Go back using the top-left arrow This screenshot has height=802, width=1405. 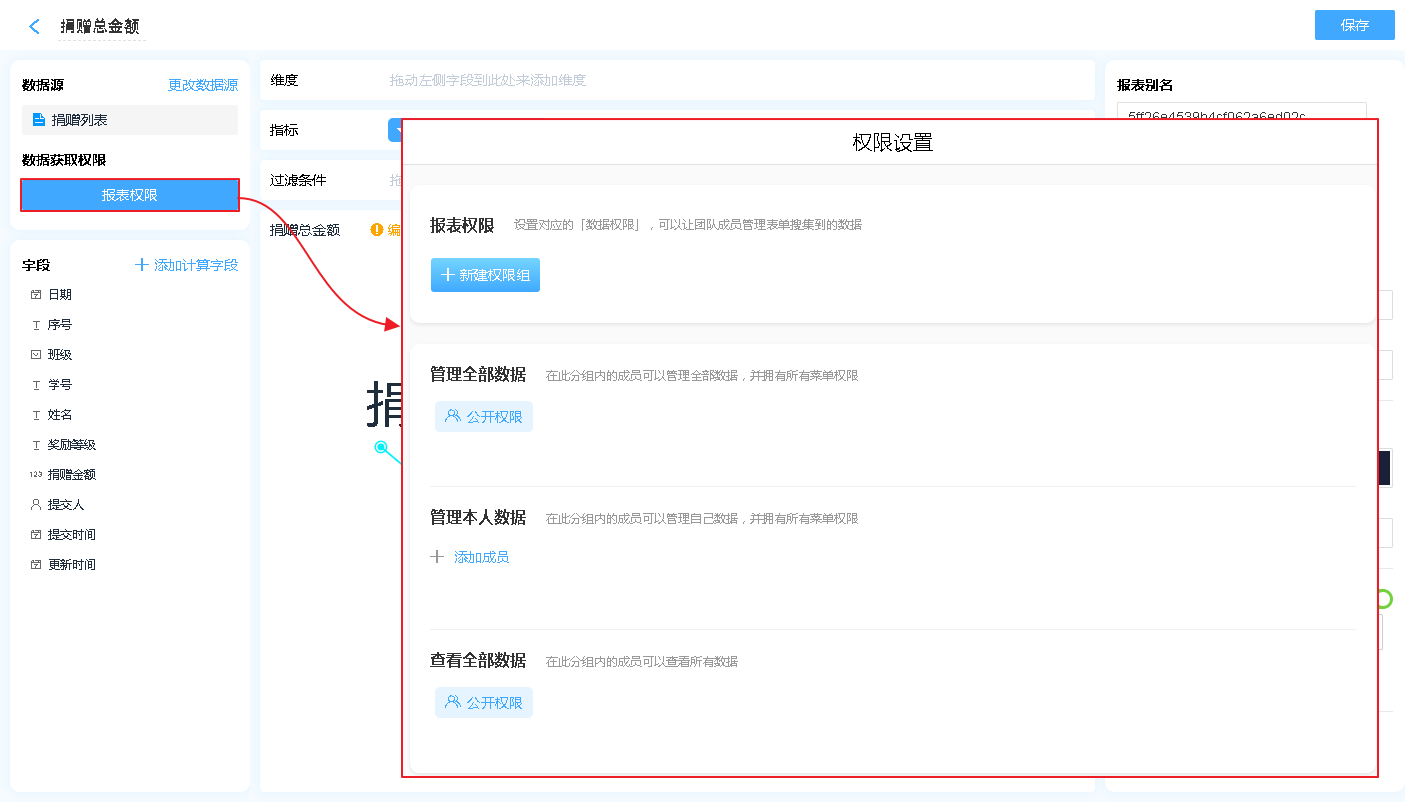(35, 27)
